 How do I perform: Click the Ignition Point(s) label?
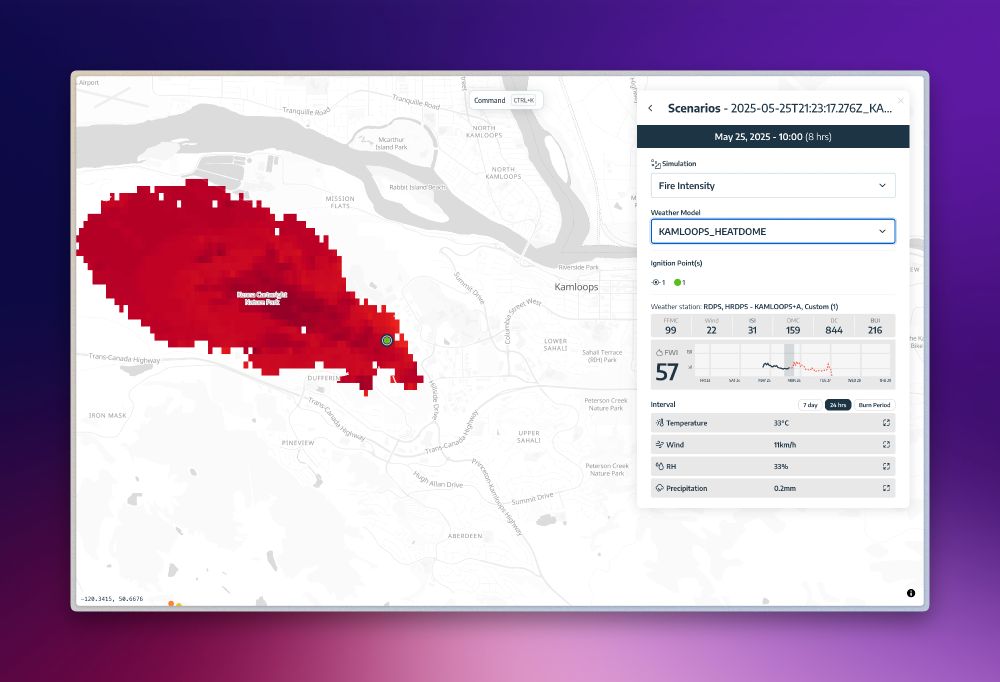676,263
